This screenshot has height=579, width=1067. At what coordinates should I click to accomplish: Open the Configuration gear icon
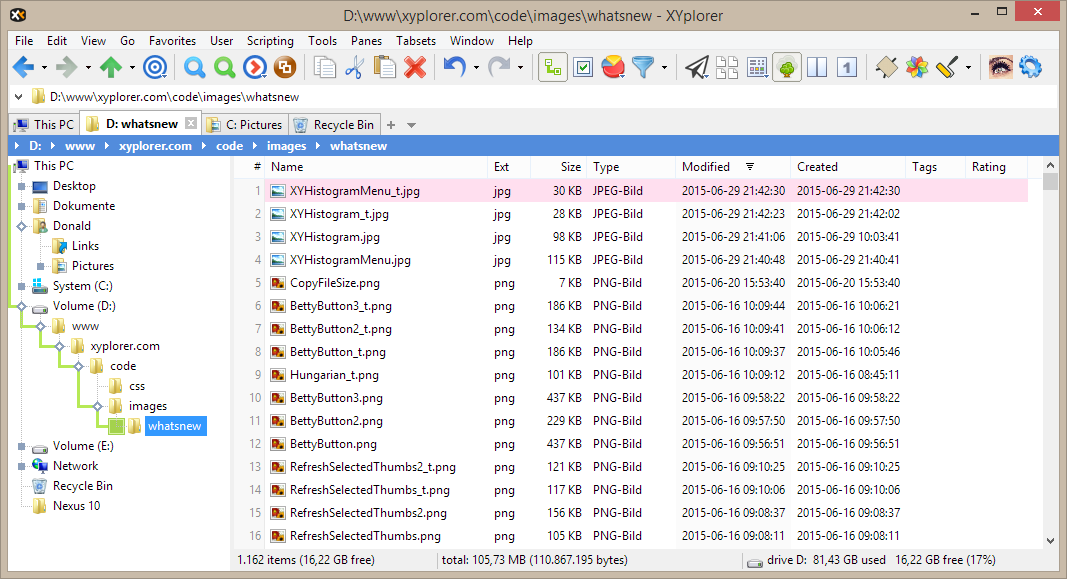(1031, 67)
